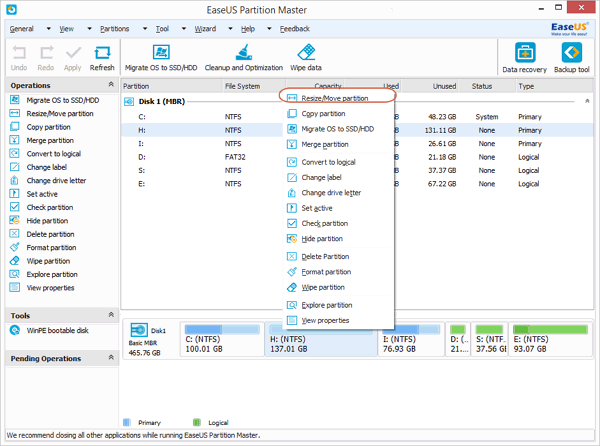Select Merge partition from context menu
Viewport: 600px width, 446px height.
tap(338, 144)
